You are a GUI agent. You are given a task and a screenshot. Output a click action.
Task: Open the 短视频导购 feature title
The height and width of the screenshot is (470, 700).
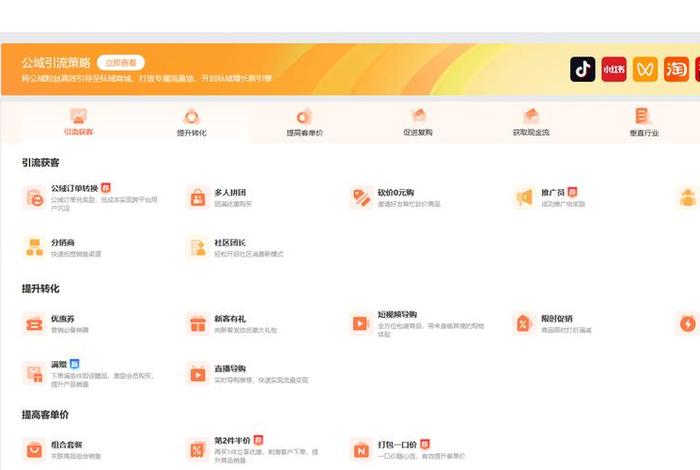[x=397, y=314]
